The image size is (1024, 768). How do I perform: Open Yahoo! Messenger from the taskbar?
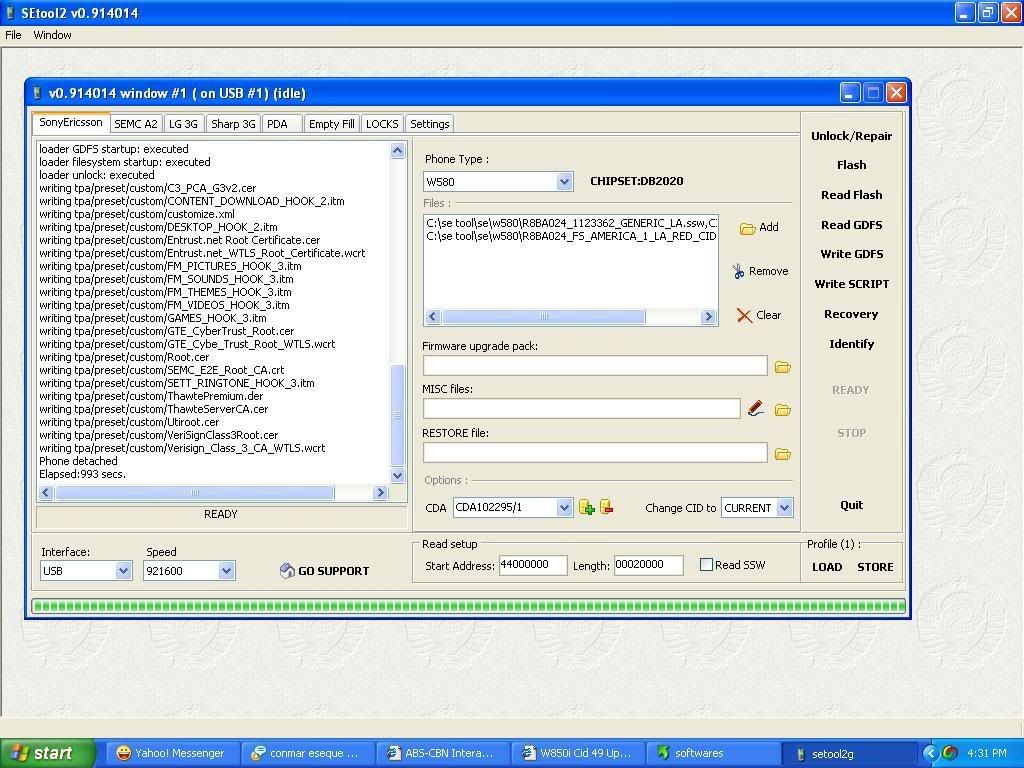[171, 753]
